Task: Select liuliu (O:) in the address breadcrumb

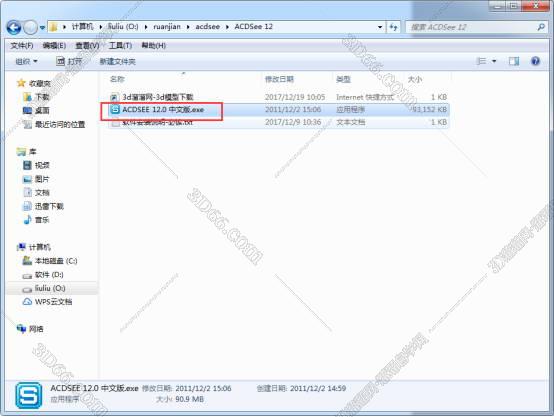Action: coord(123,27)
